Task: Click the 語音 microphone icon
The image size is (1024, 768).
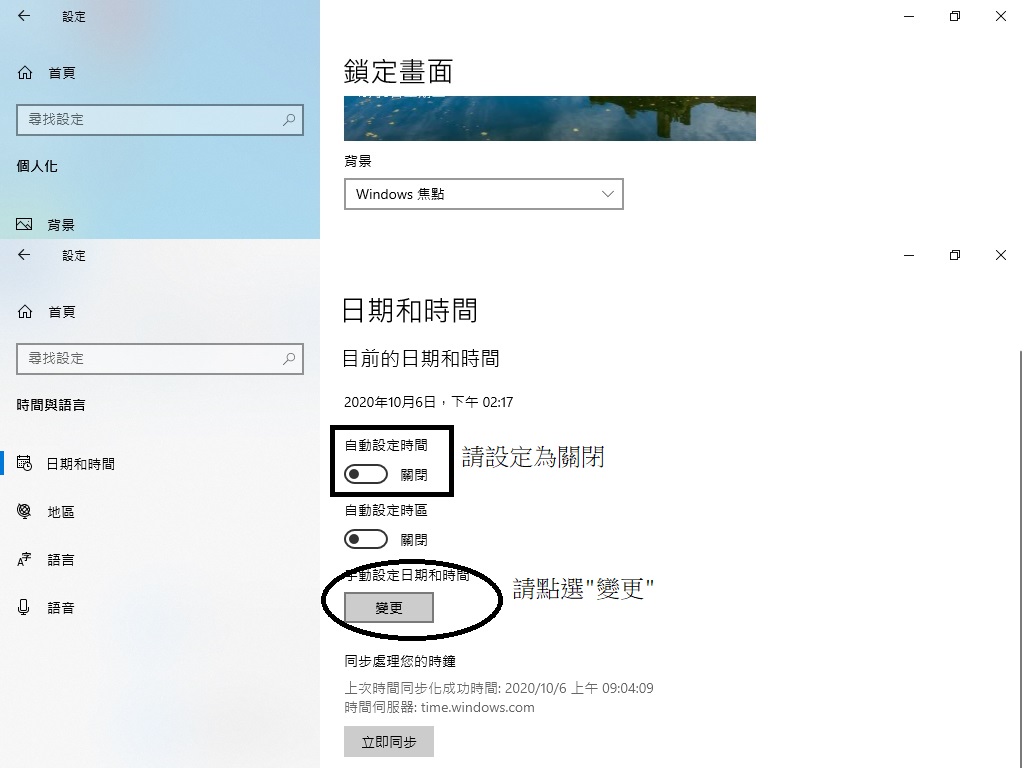Action: click(x=24, y=607)
